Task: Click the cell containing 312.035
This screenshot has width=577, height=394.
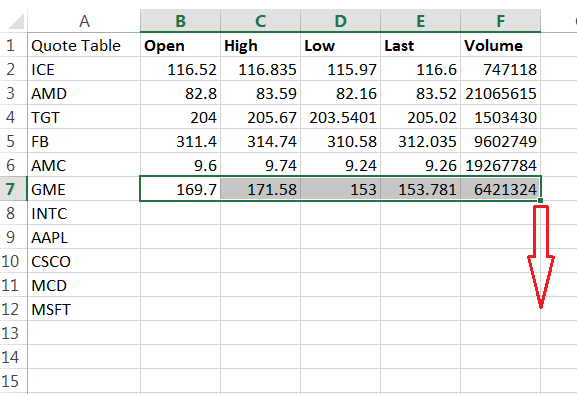Action: click(421, 141)
